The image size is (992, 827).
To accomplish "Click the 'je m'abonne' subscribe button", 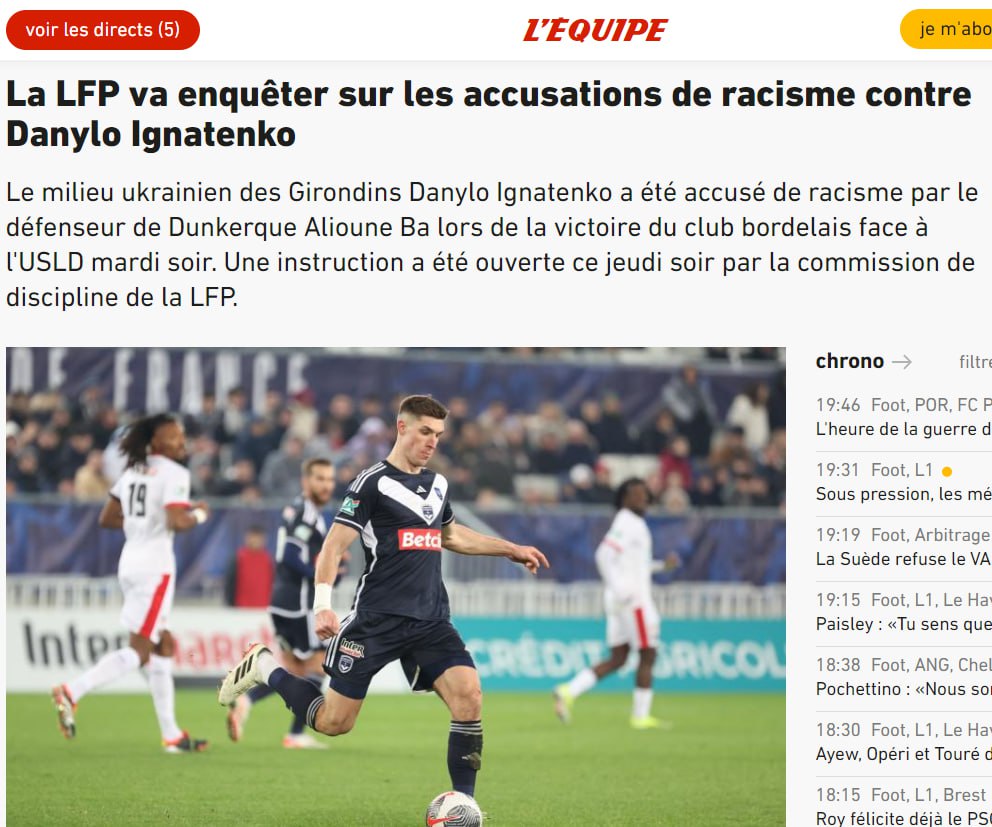I will 946,29.
